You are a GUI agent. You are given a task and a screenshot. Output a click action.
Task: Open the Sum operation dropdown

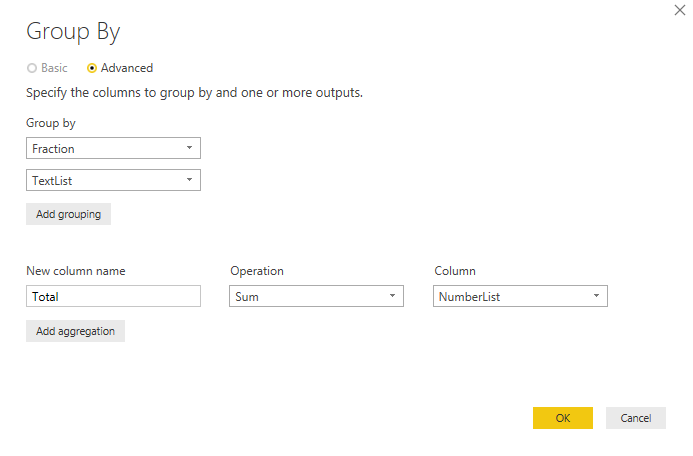[316, 296]
